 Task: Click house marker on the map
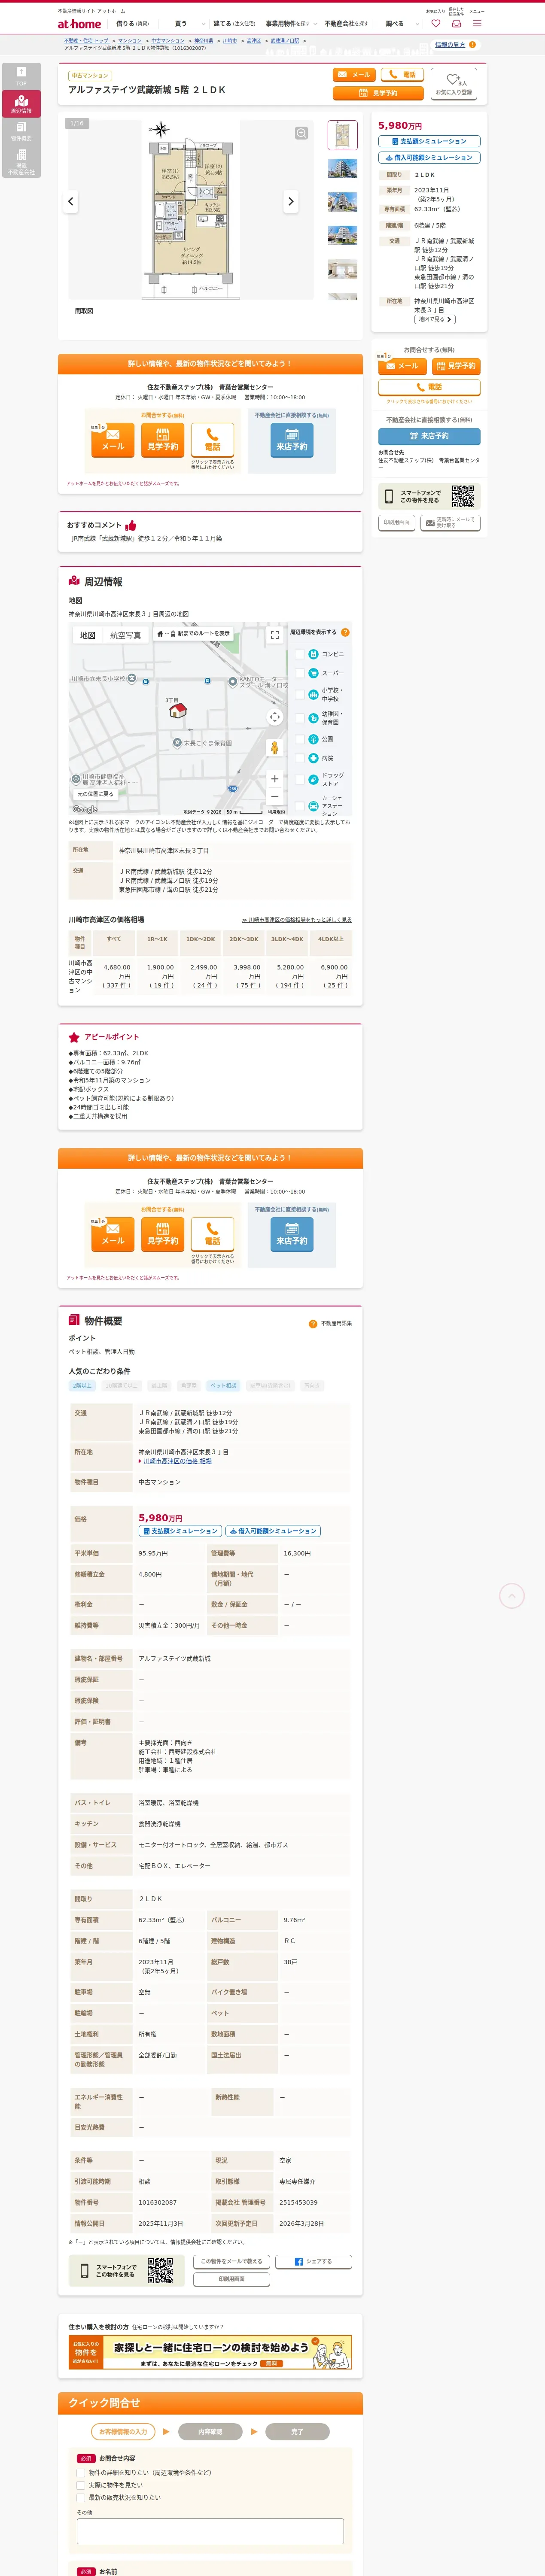(x=178, y=710)
